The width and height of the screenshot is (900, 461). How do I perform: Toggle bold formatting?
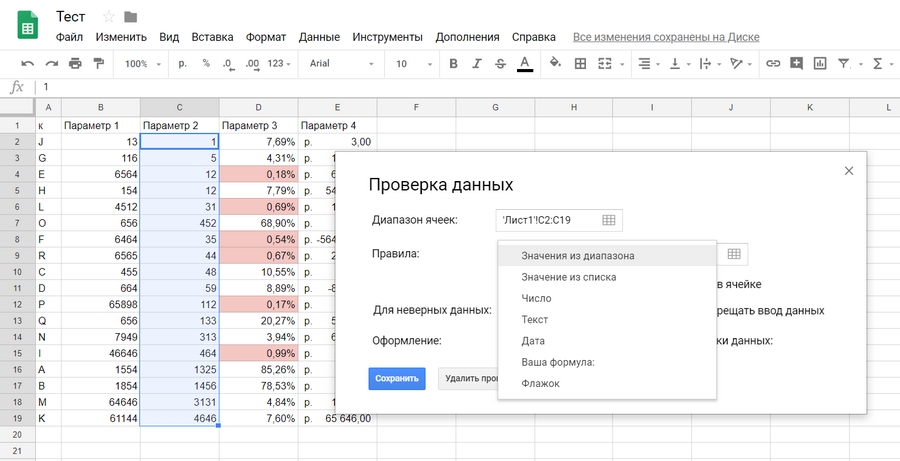pyautogui.click(x=453, y=64)
